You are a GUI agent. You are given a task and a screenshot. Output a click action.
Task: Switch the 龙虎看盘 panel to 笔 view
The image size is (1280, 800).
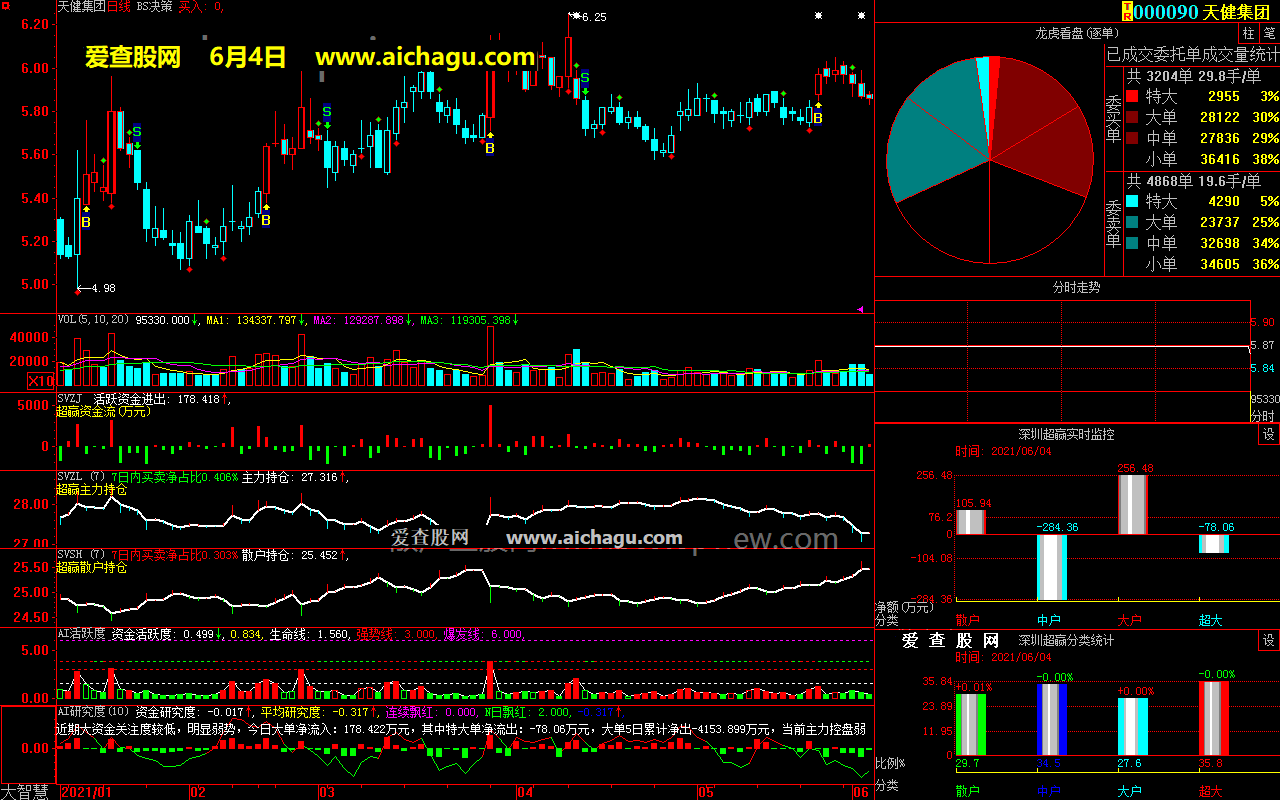tap(1268, 33)
